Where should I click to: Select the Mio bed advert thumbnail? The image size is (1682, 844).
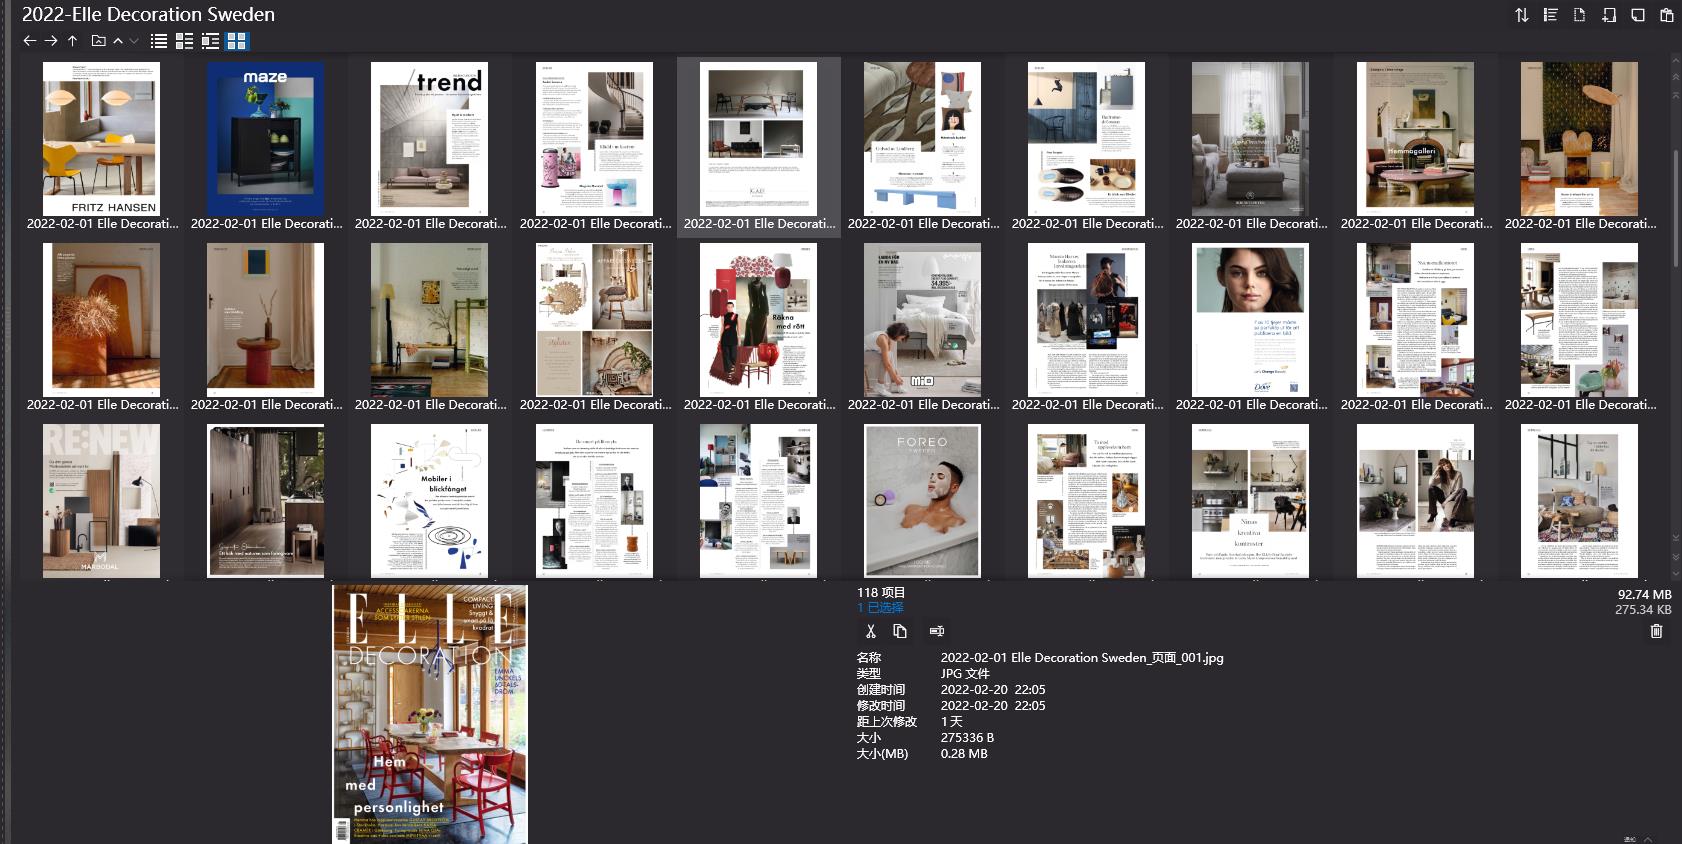(x=922, y=320)
